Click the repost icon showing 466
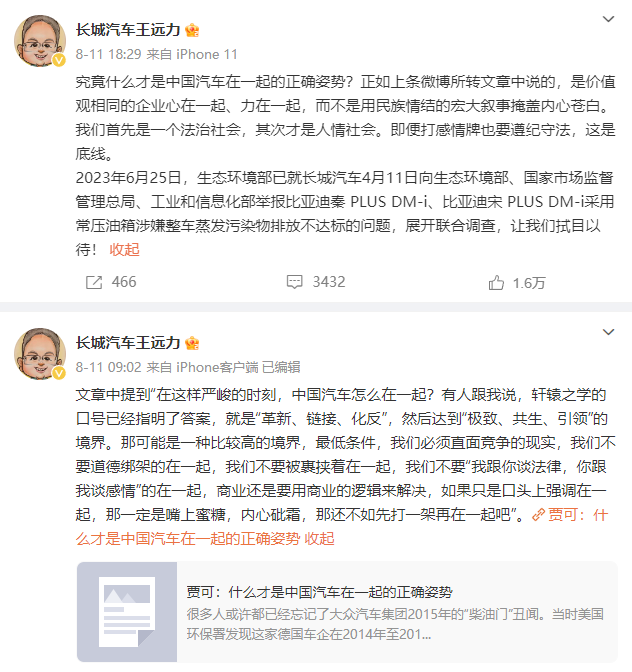 [x=94, y=282]
